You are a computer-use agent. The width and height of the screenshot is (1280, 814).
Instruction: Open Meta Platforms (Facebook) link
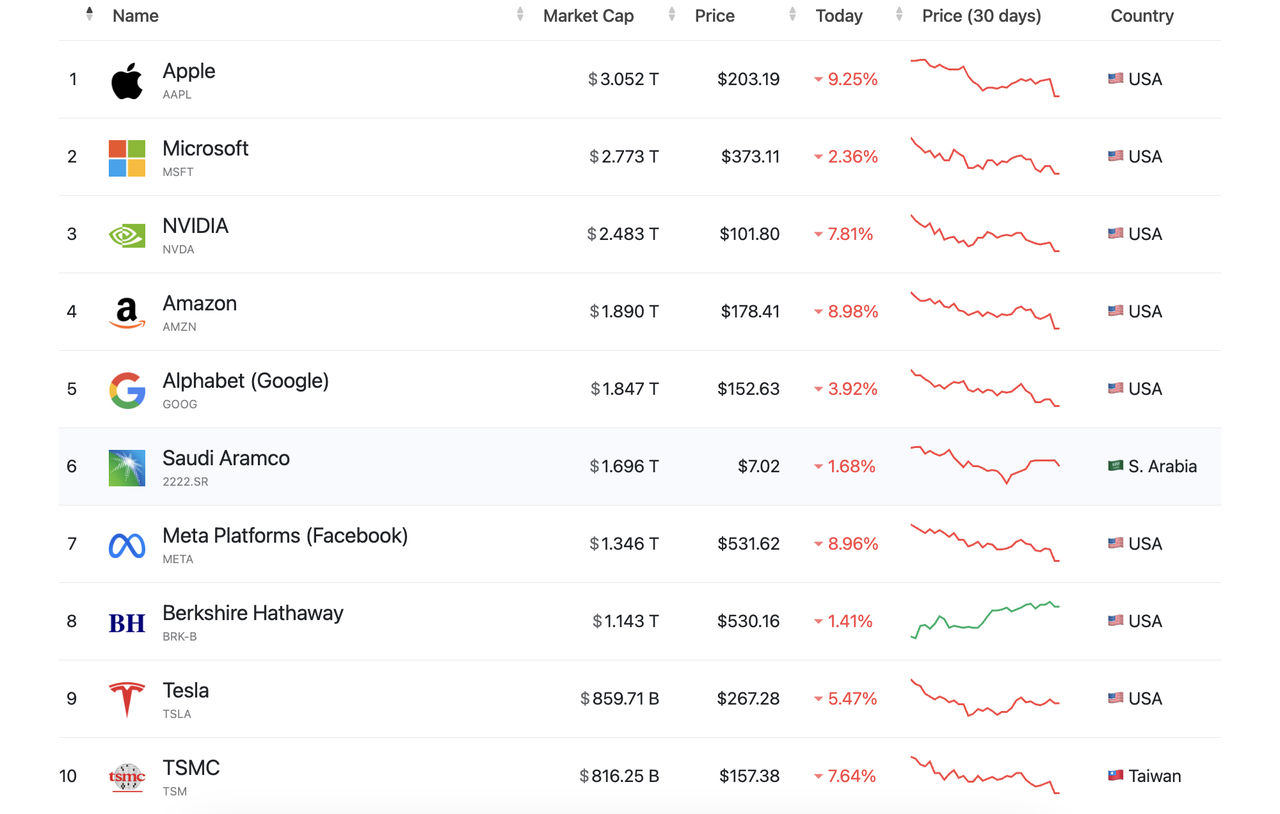285,536
